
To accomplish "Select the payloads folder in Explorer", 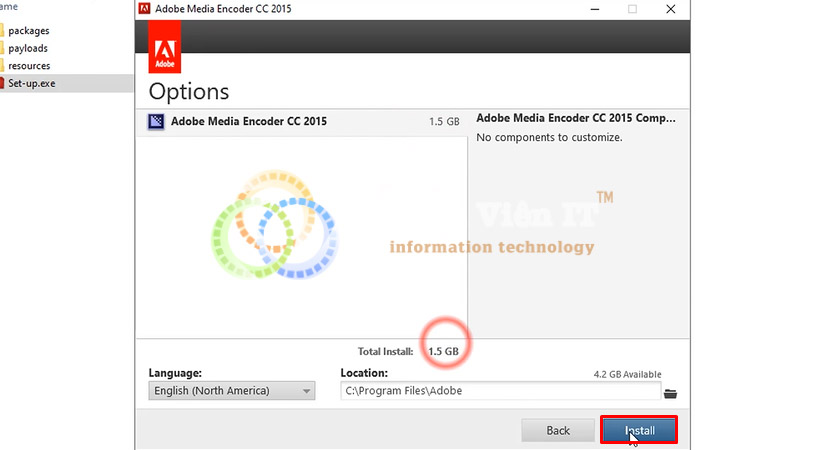I will coord(28,48).
